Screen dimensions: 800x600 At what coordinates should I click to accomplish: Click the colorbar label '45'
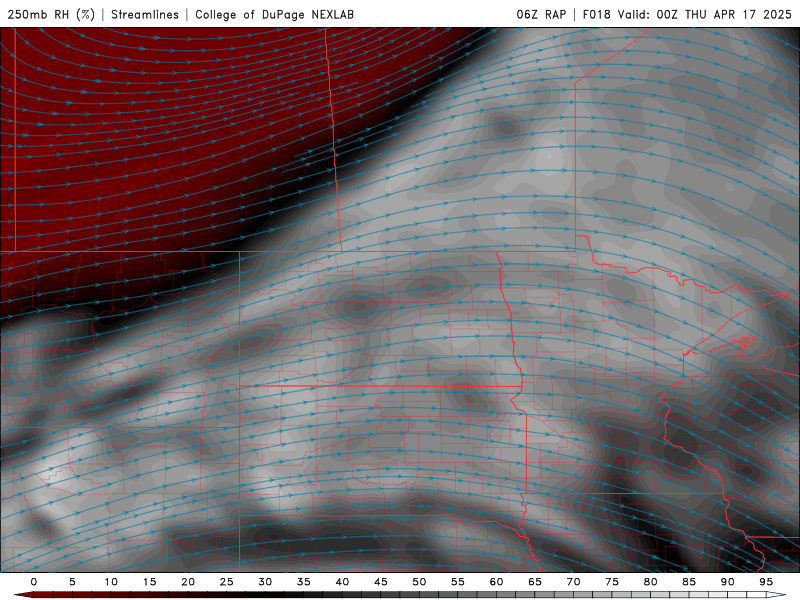pos(381,582)
